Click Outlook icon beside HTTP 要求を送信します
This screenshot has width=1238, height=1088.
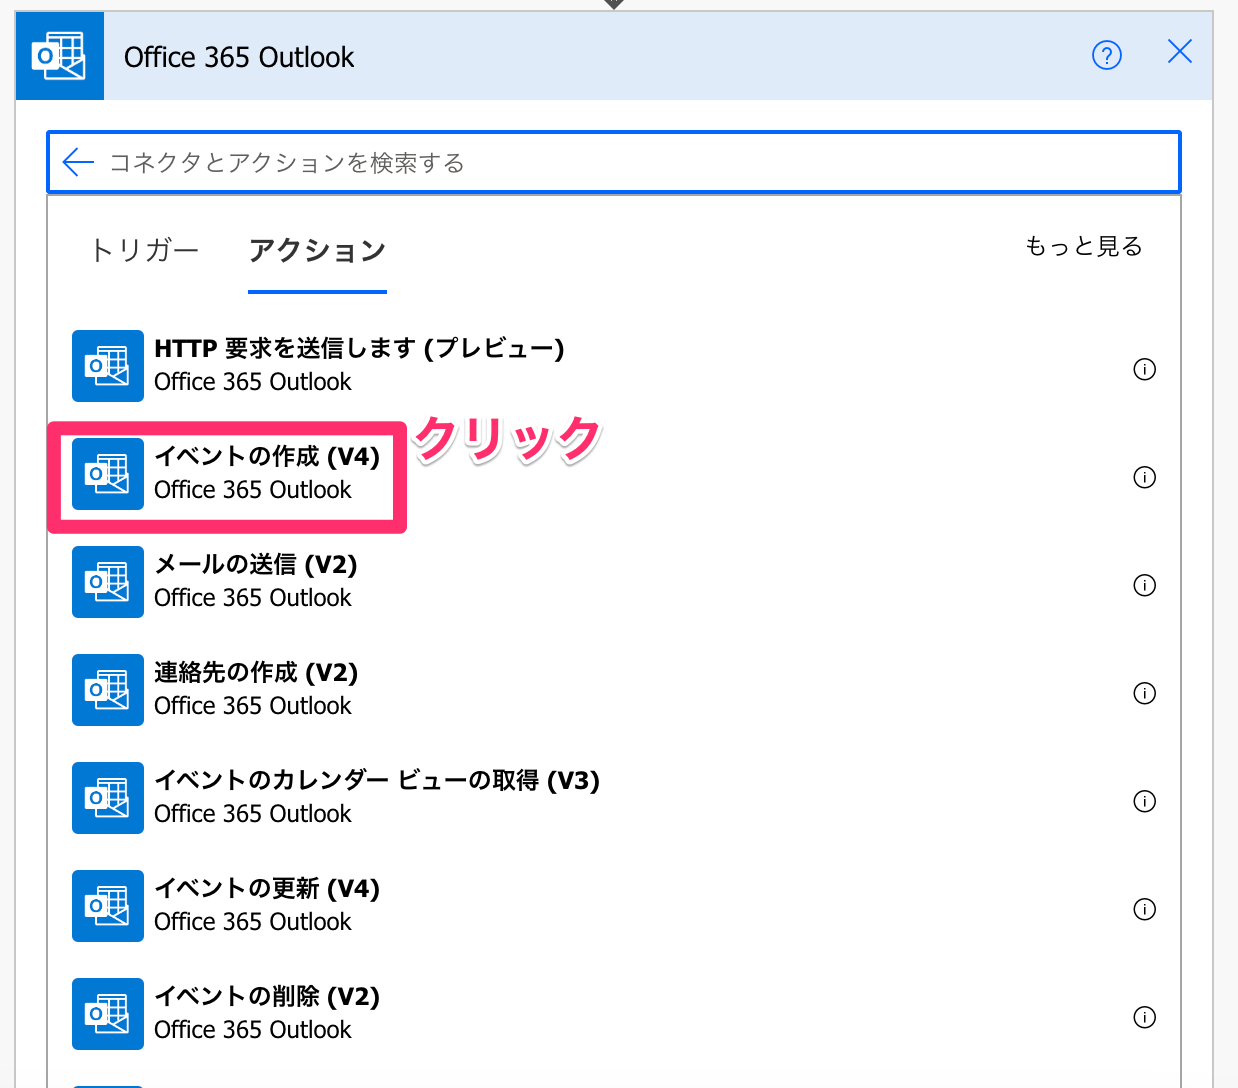click(x=108, y=366)
